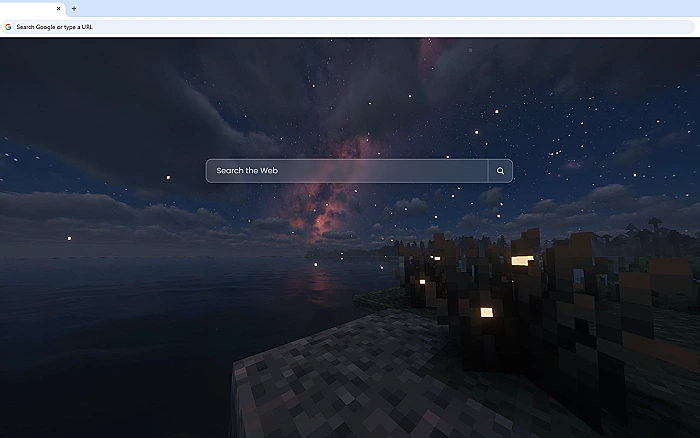Open a new tab with plus icon
Viewport: 700px width, 438px height.
(74, 8)
